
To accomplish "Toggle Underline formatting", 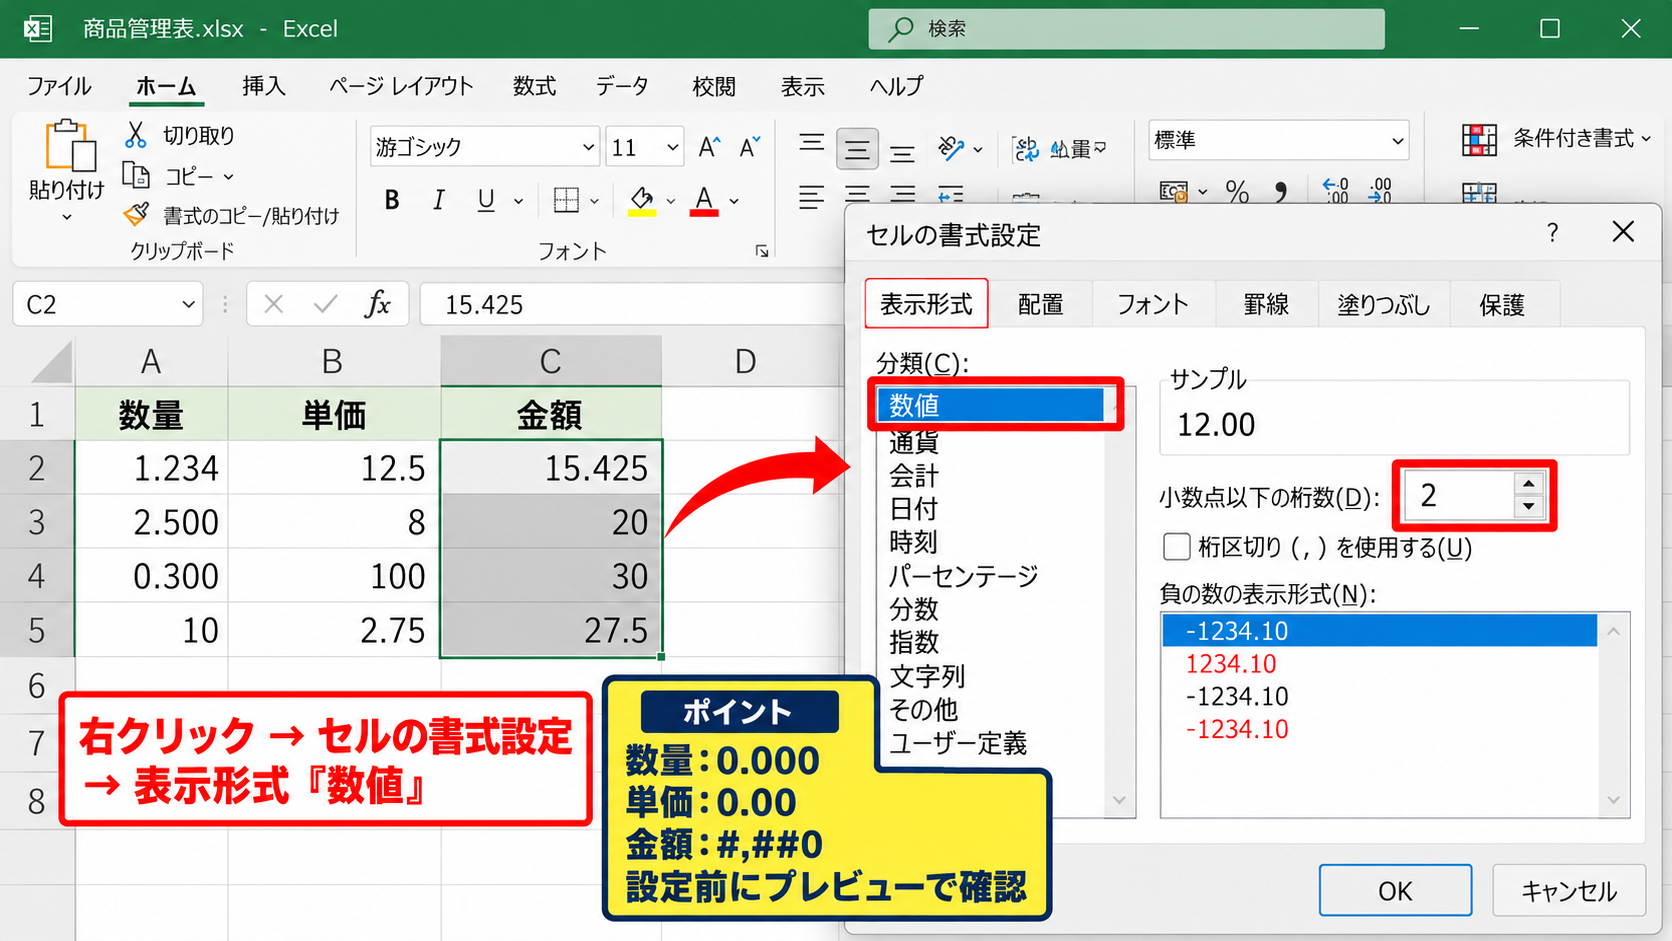I will click(x=486, y=200).
